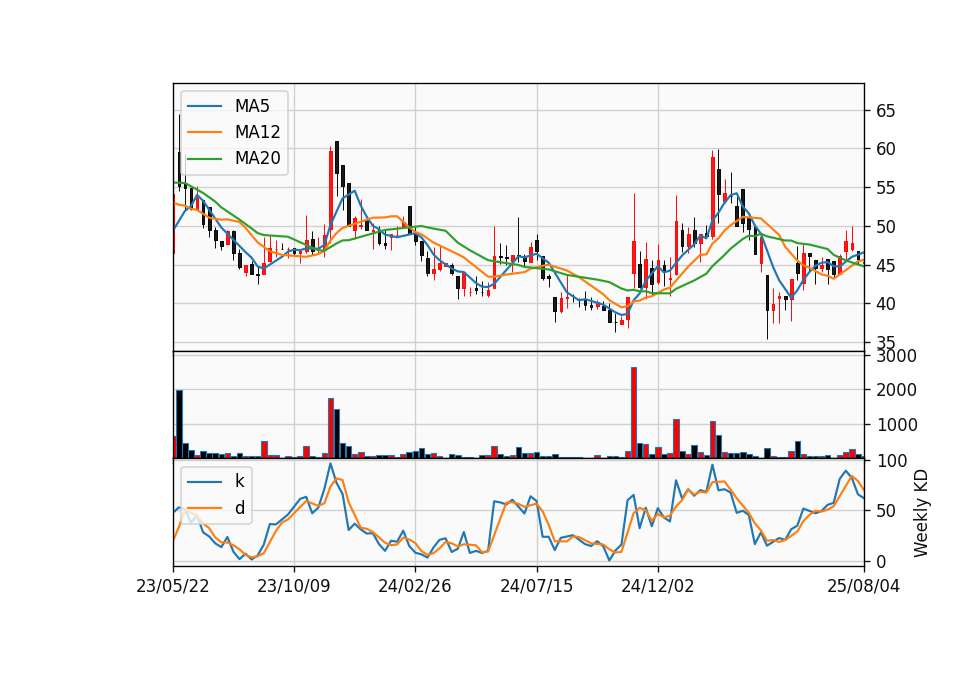This screenshot has height=690, width=960.
Task: Click the green MA20 legend line swatch
Action: point(204,159)
